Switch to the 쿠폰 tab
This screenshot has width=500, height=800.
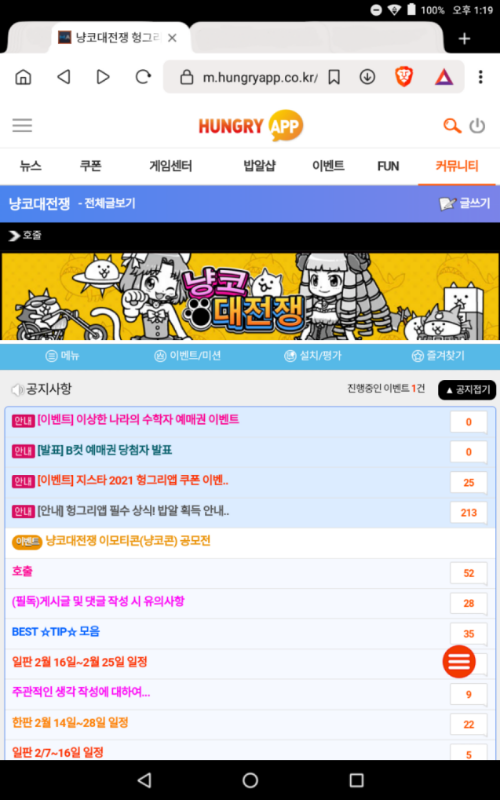click(90, 166)
